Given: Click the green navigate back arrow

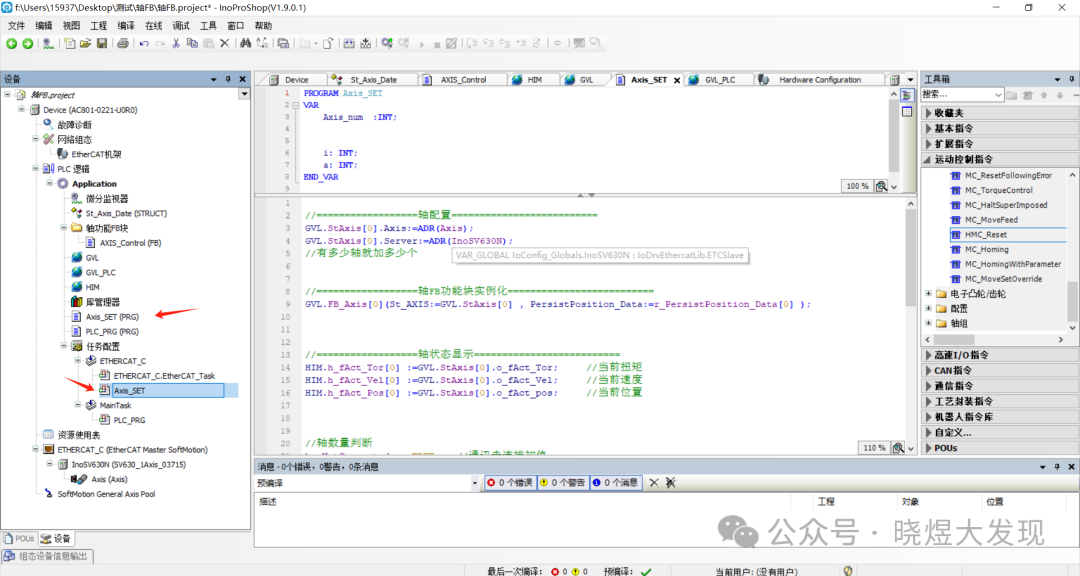Looking at the screenshot, I should tap(11, 43).
